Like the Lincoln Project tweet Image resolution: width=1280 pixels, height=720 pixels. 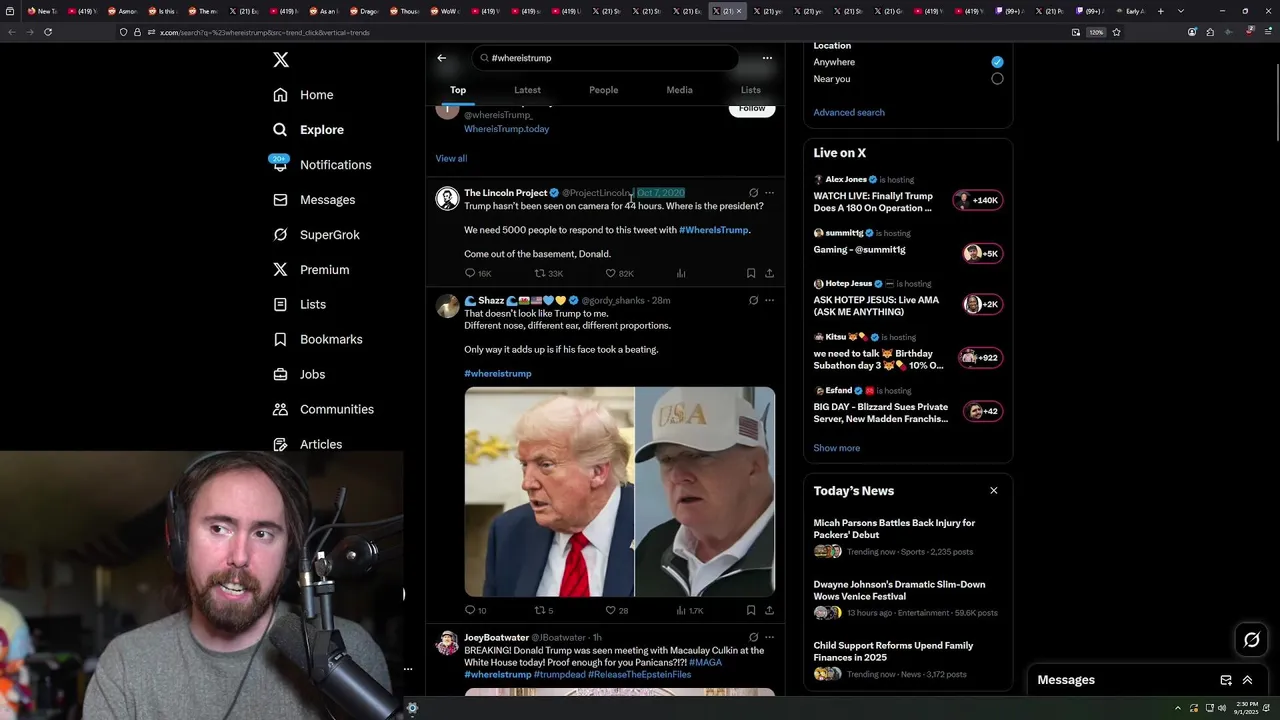[611, 273]
